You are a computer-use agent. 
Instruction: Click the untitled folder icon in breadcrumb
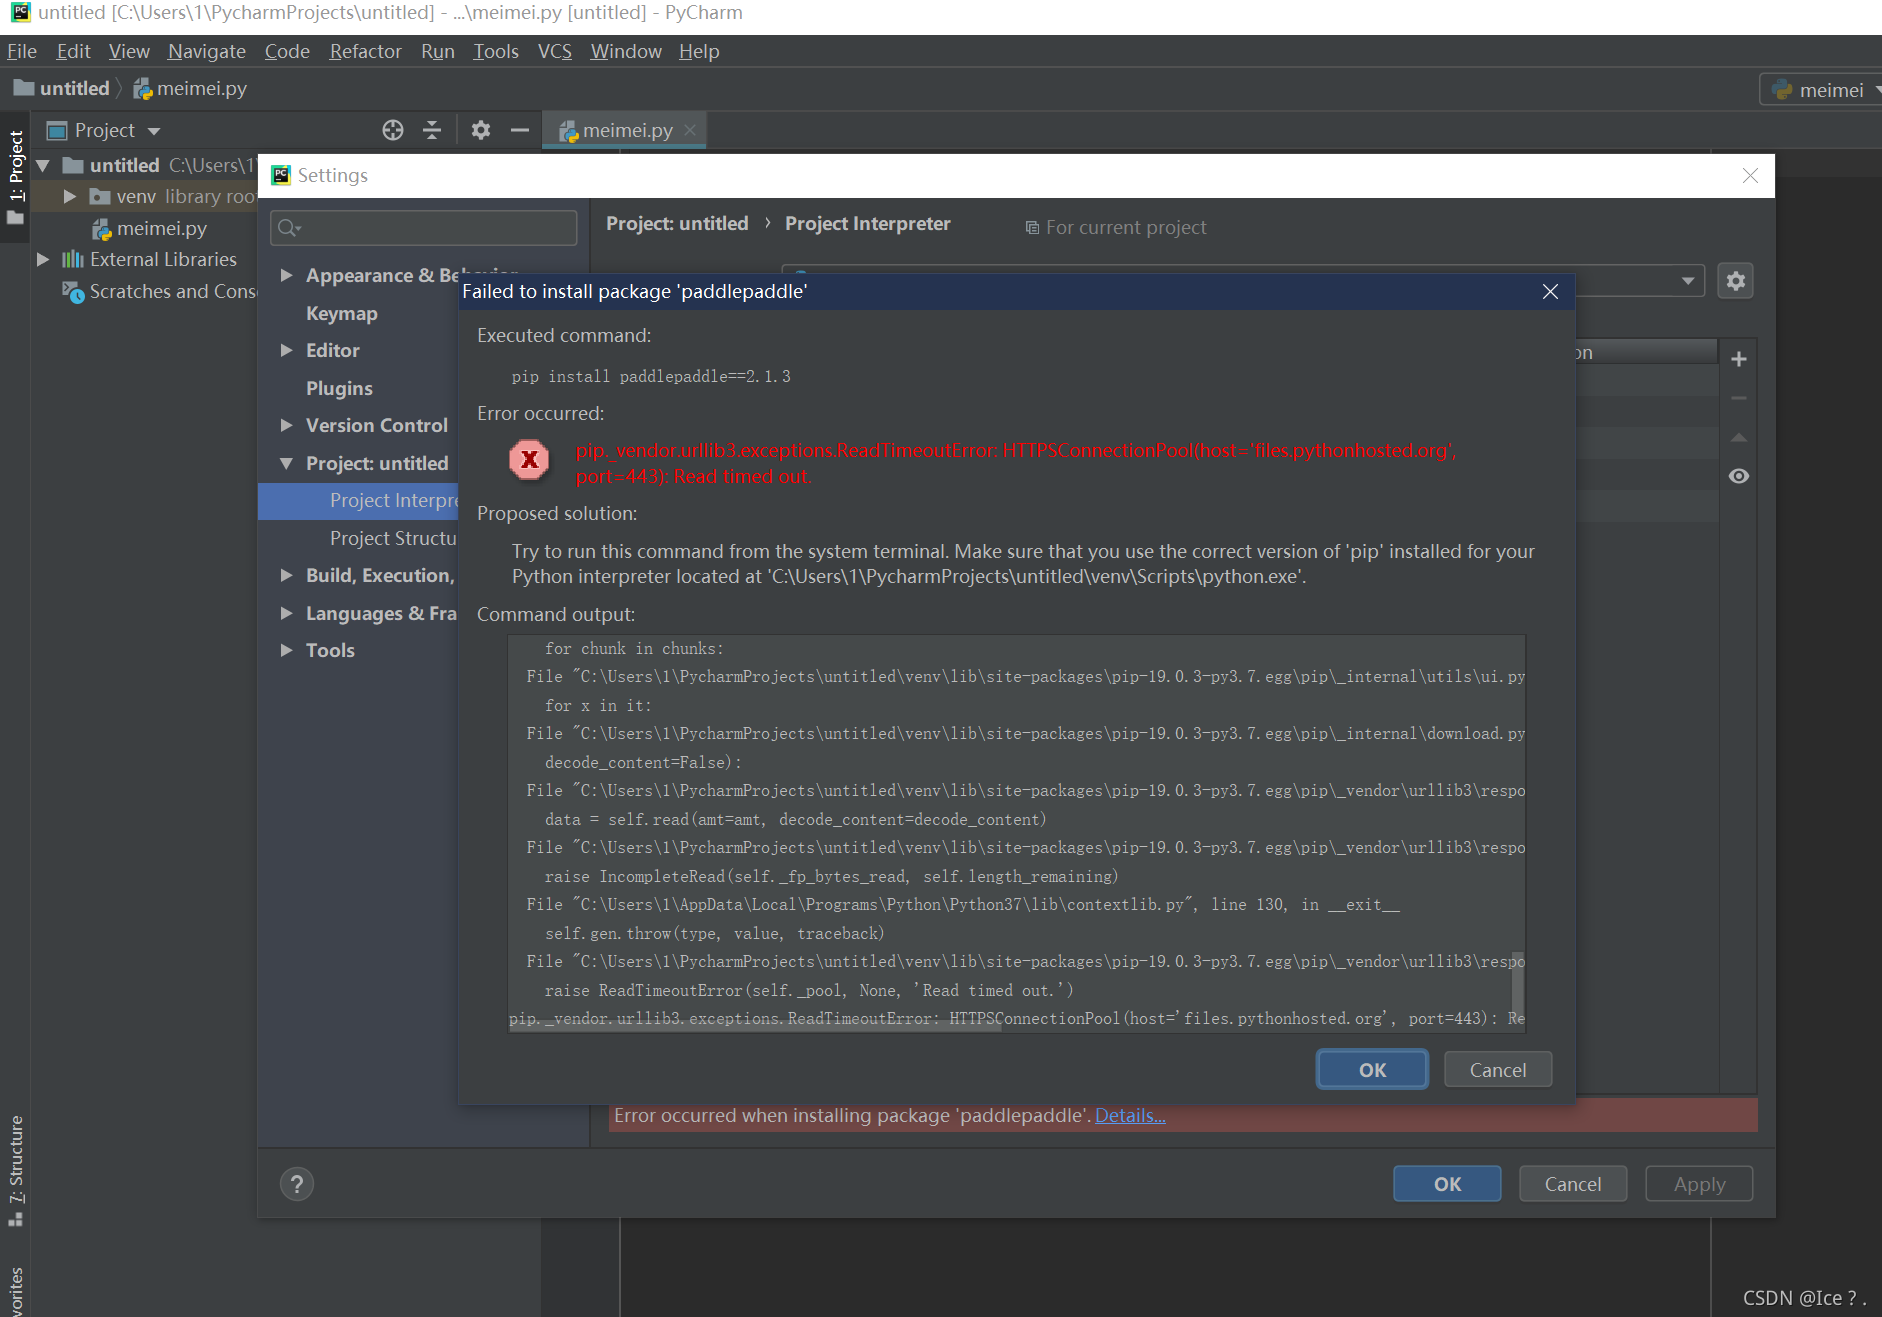tap(24, 88)
